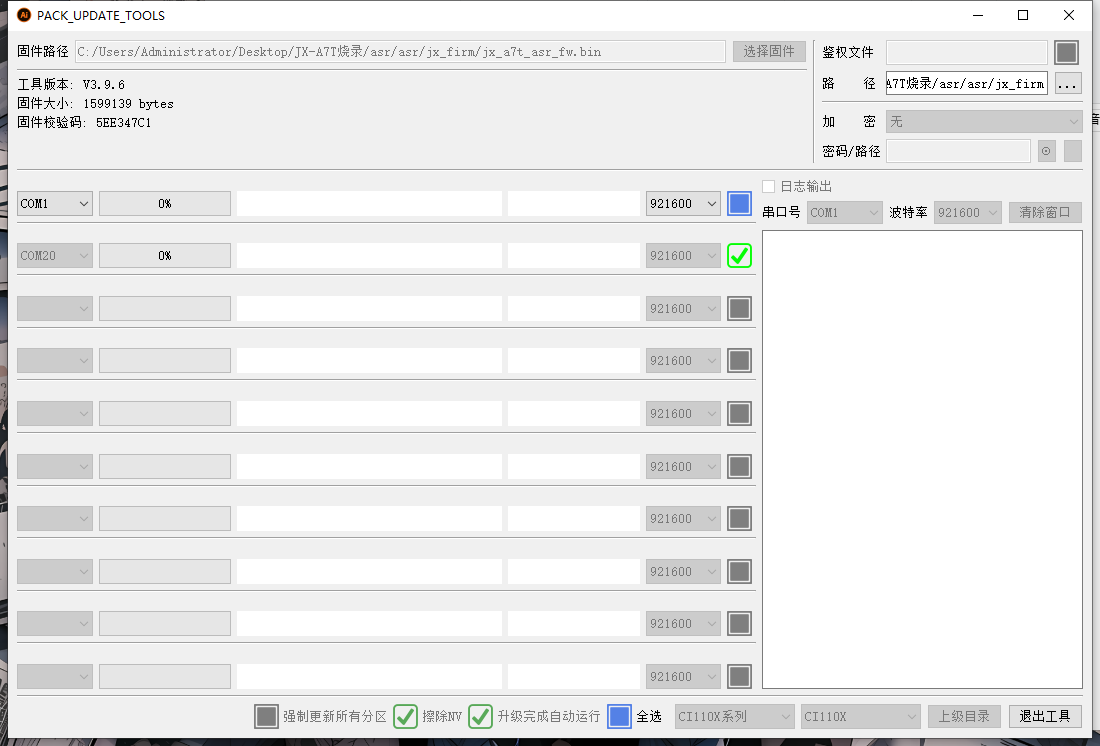The height and width of the screenshot is (746, 1100).
Task: Open the COM1 port dropdown in the first row
Action: [54, 203]
